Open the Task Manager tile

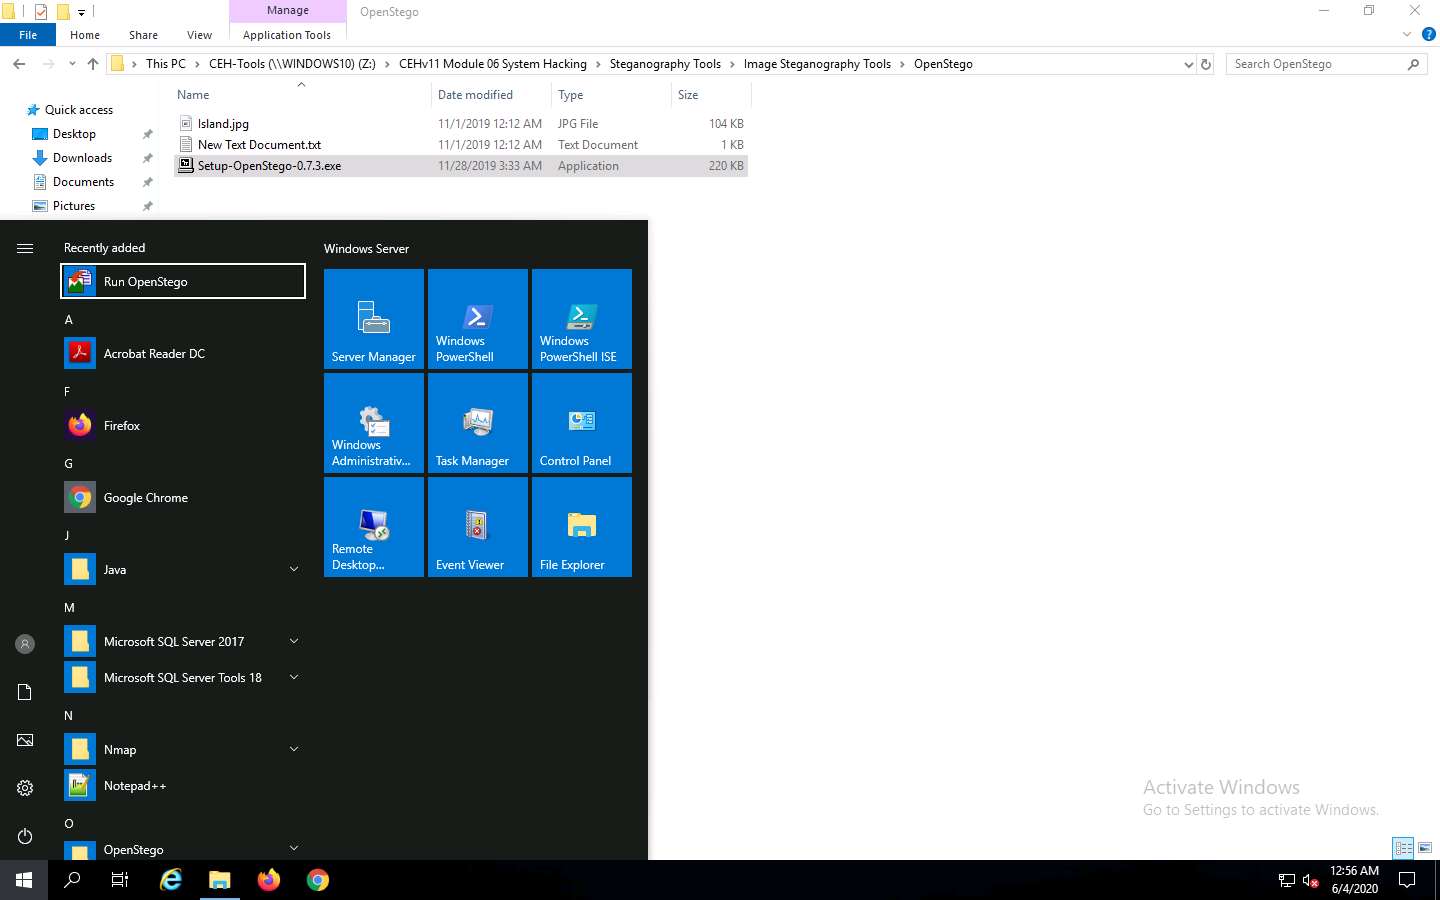pos(478,423)
